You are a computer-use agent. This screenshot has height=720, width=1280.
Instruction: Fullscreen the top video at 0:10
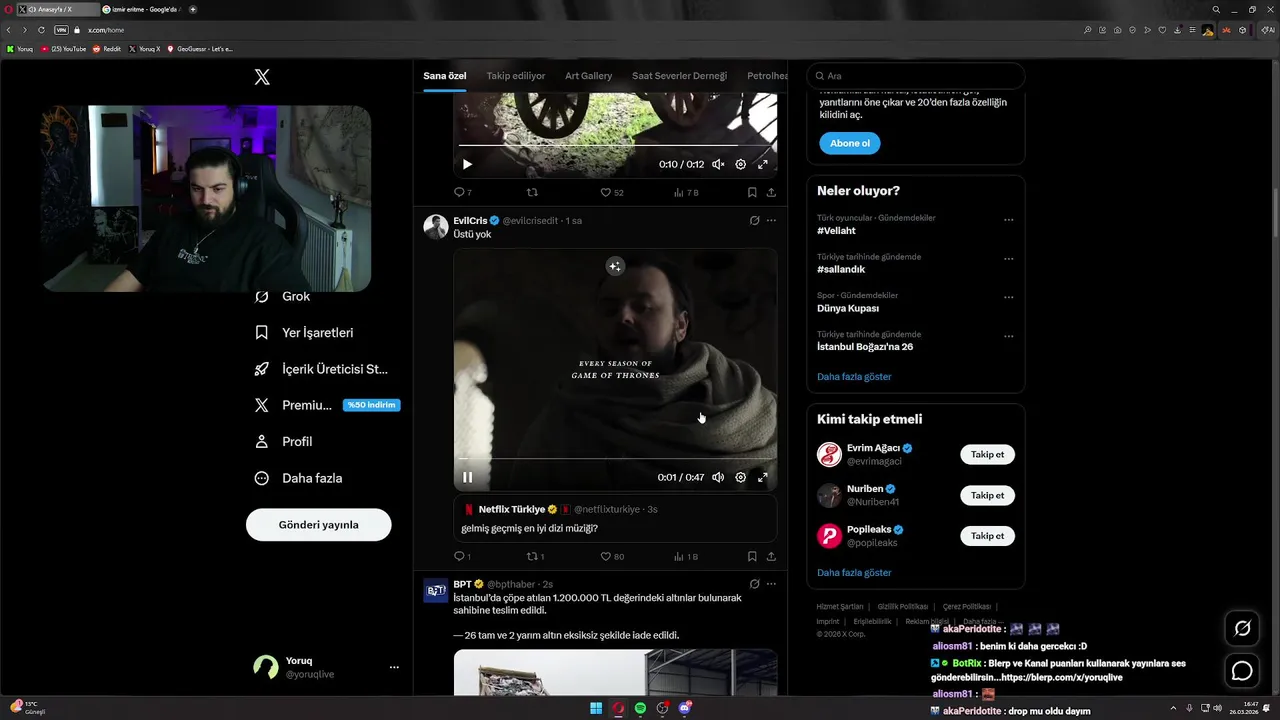(x=762, y=164)
